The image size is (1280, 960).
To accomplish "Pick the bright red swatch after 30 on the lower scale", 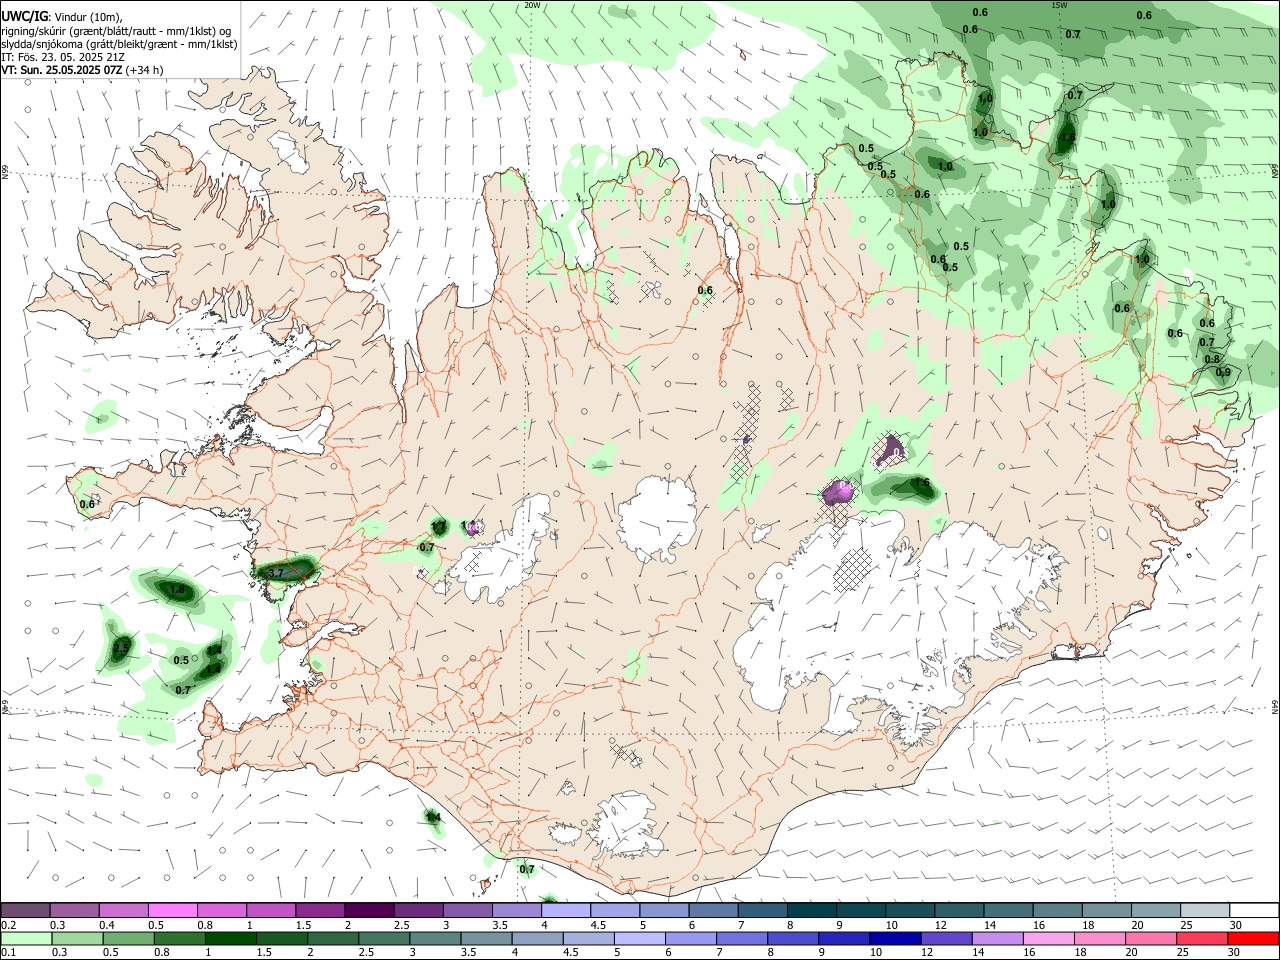I will 1254,938.
